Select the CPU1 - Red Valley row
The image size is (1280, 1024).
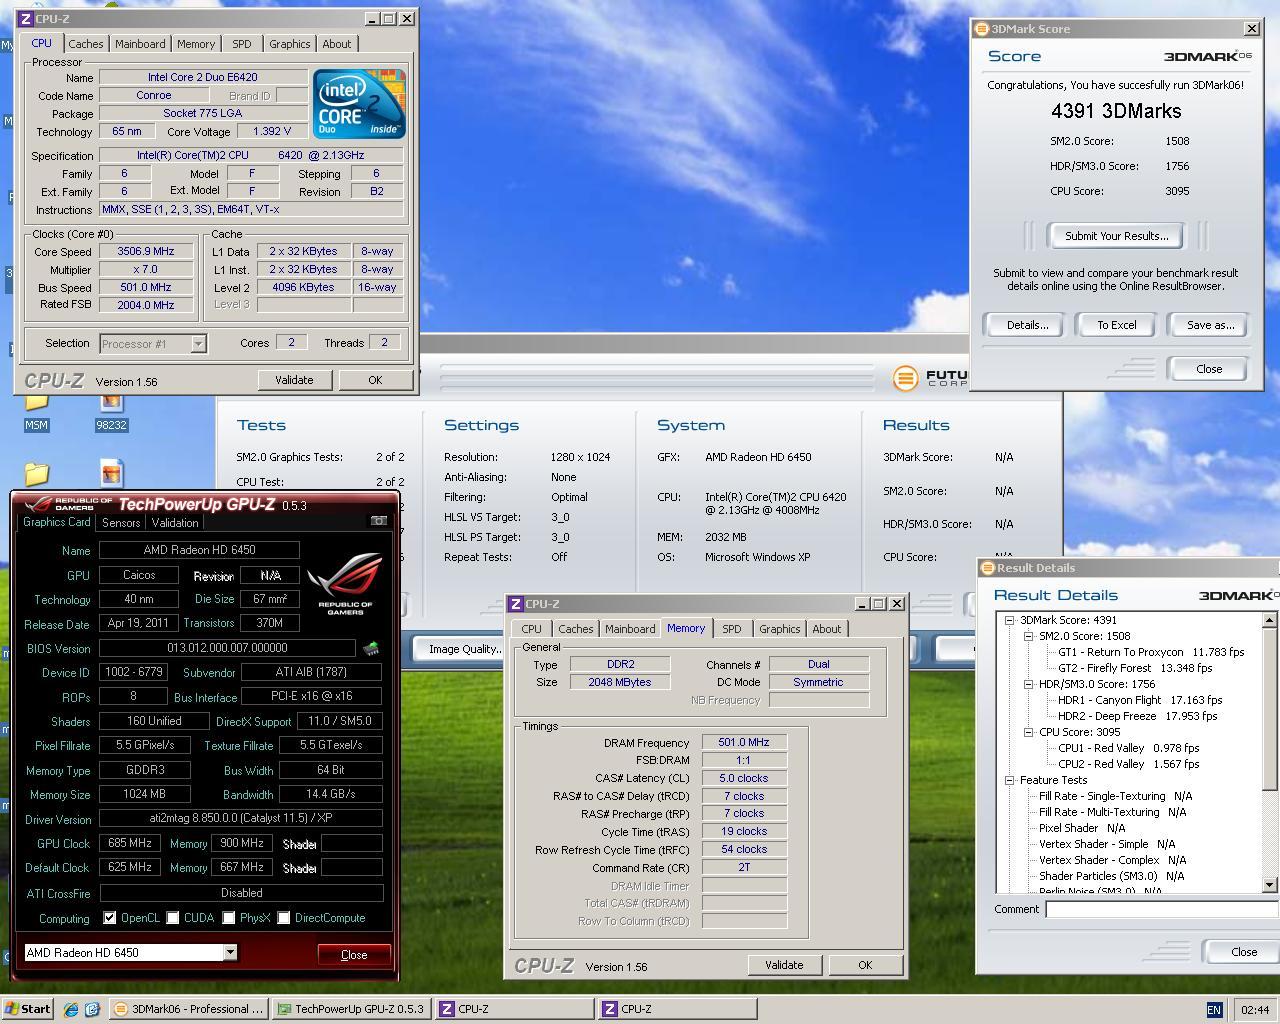tap(1128, 748)
